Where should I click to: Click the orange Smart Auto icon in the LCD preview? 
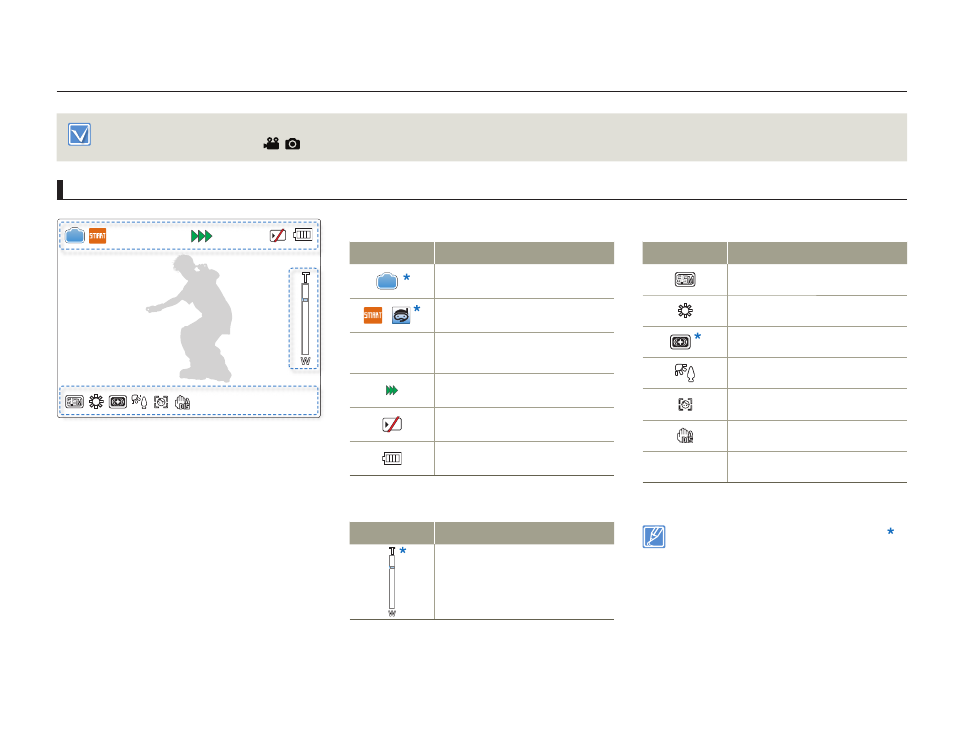(x=97, y=236)
